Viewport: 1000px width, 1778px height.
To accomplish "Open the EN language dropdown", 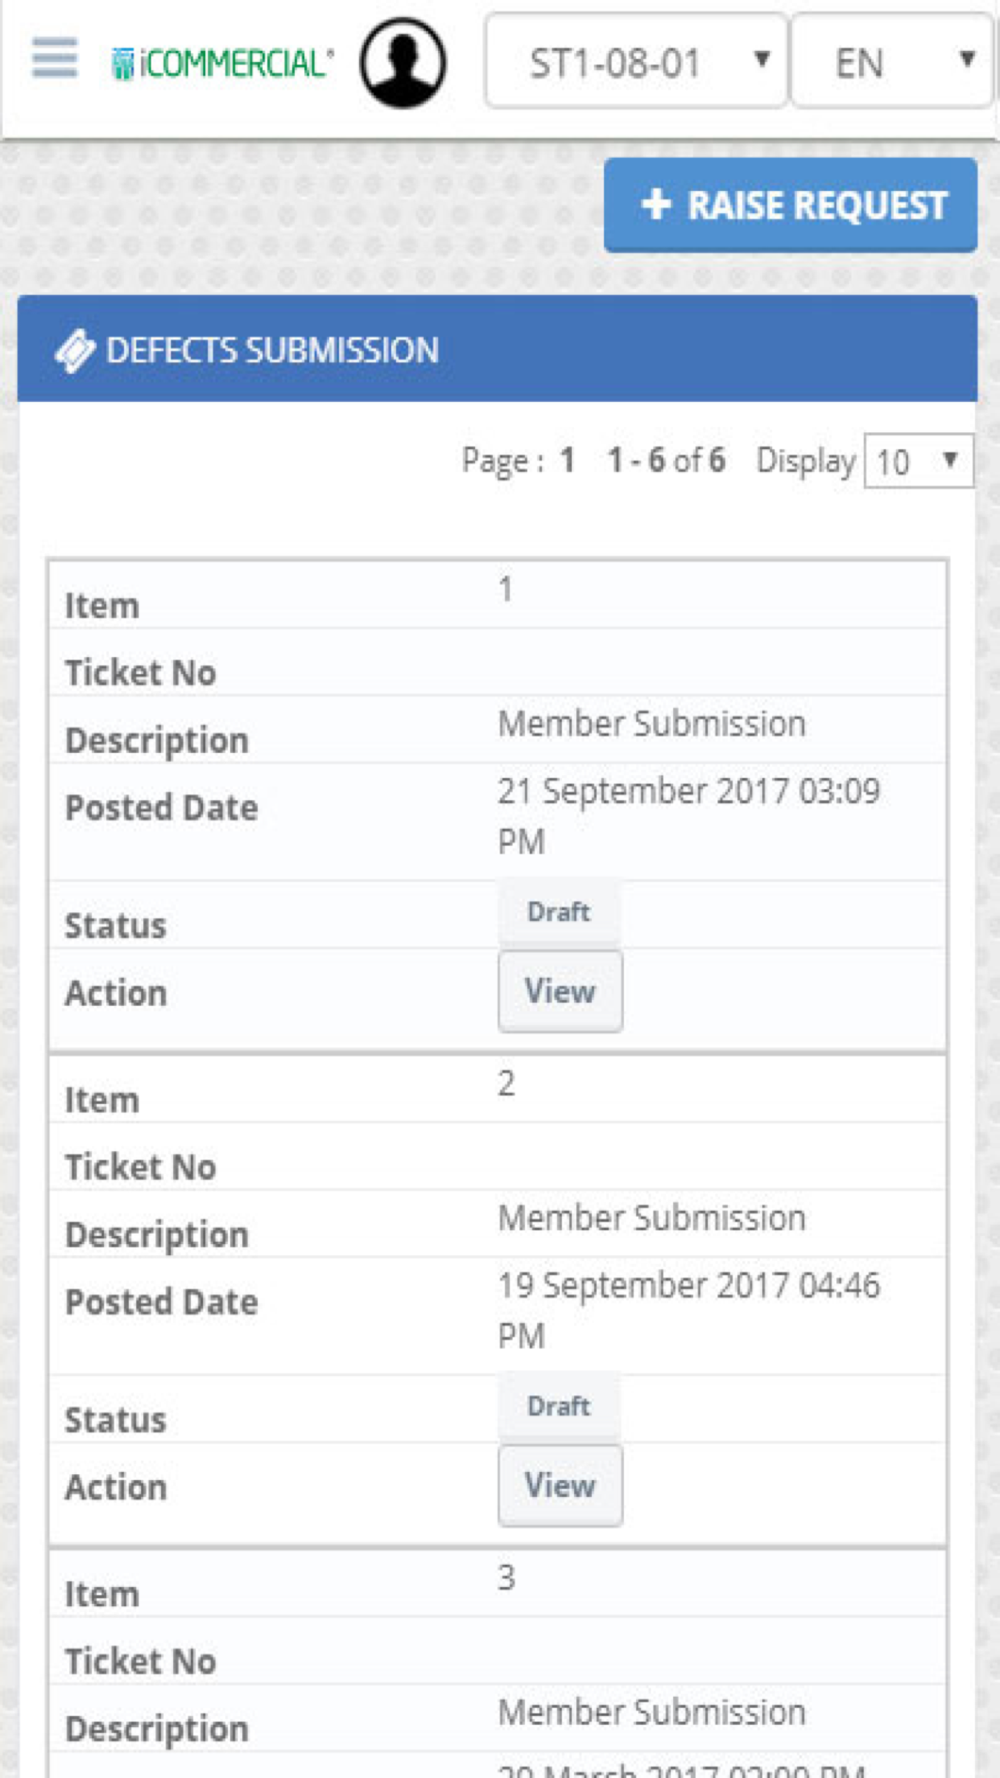I will [x=892, y=63].
